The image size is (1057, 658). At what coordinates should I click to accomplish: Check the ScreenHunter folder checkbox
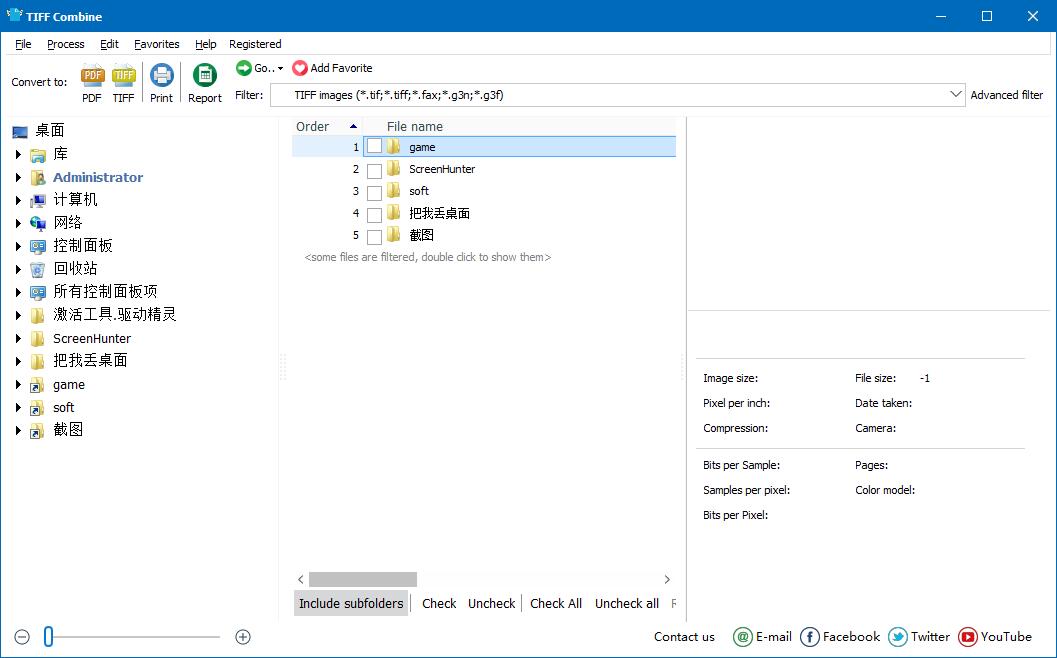(374, 171)
